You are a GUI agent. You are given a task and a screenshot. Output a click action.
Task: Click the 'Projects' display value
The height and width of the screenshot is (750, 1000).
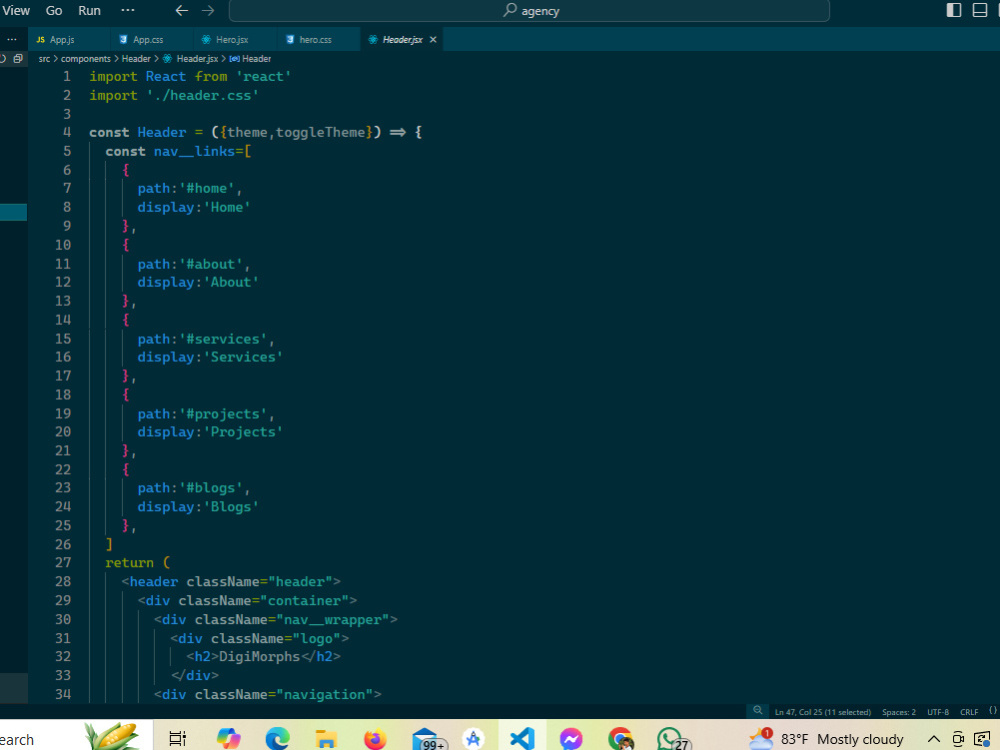point(242,432)
